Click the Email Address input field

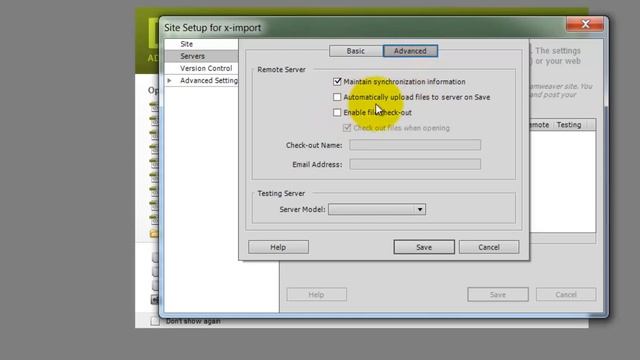click(415, 164)
